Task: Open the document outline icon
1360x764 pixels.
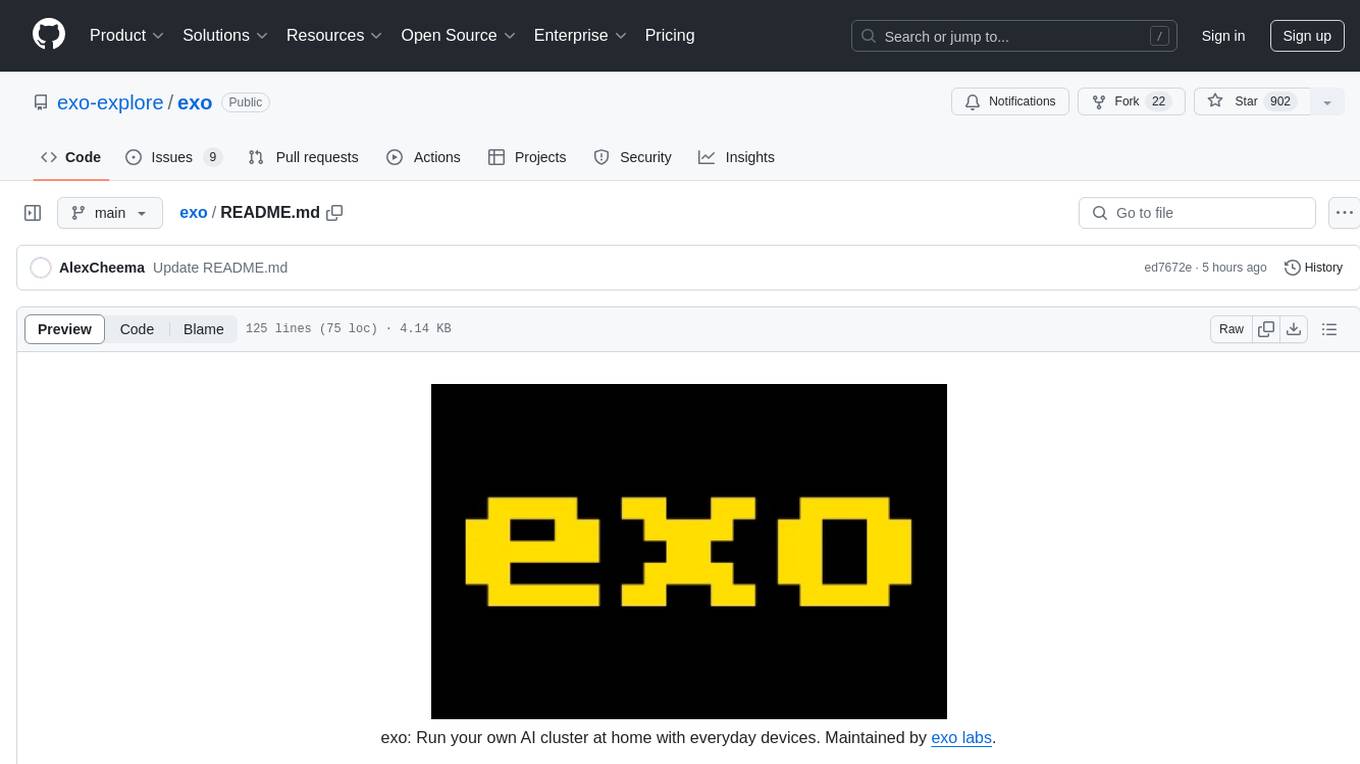Action: coord(1329,329)
